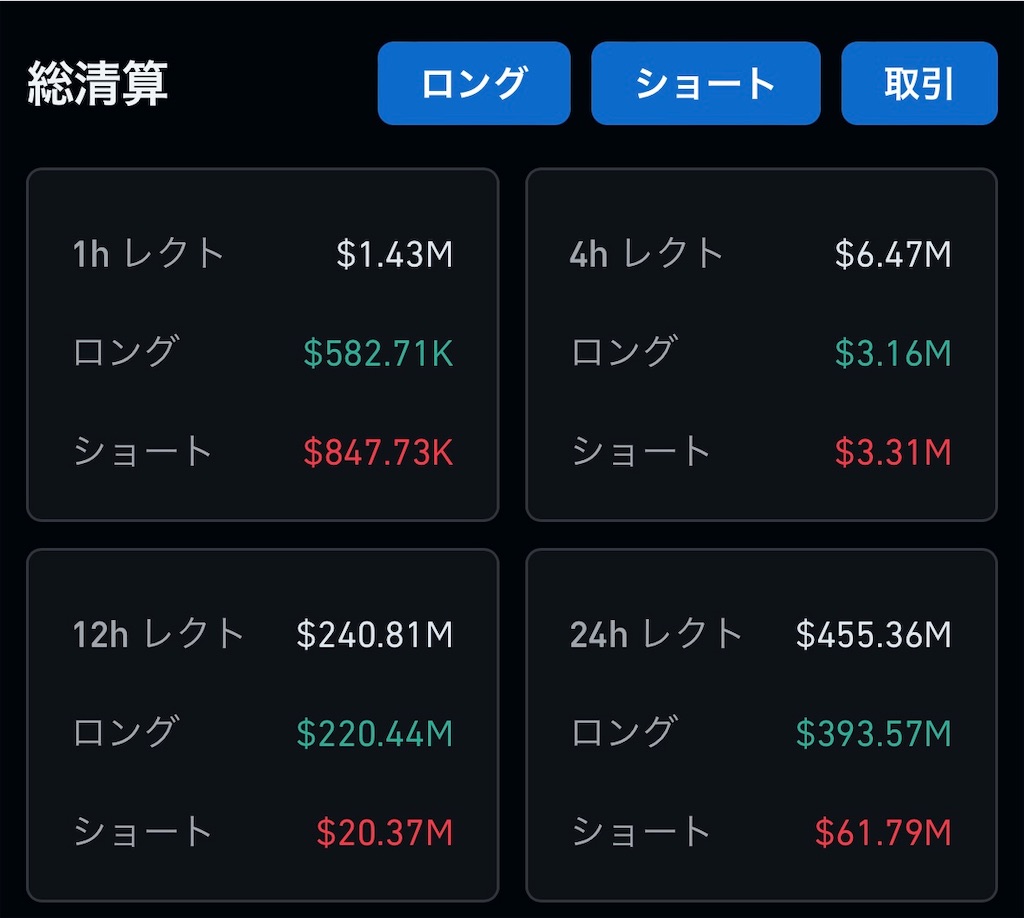Select the $220.44M long value
Screen dimensions: 1024x918
click(375, 733)
